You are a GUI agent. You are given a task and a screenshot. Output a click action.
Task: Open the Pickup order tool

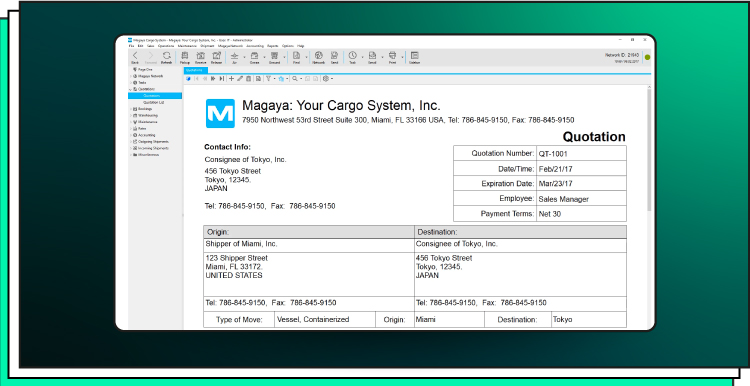click(185, 55)
